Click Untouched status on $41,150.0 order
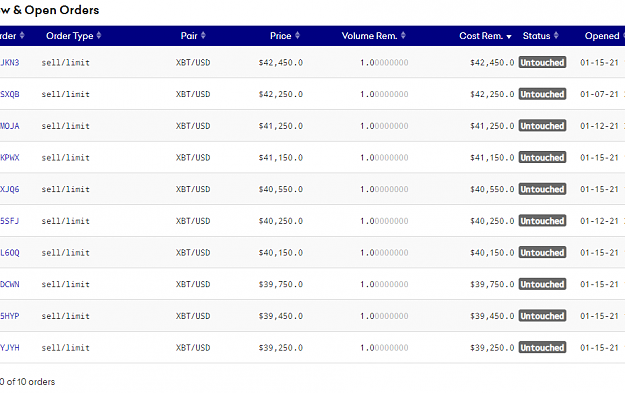625x393 pixels. pos(542,157)
